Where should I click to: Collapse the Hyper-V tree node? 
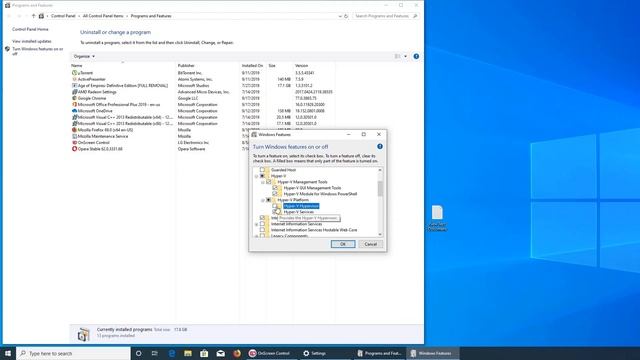(256, 176)
